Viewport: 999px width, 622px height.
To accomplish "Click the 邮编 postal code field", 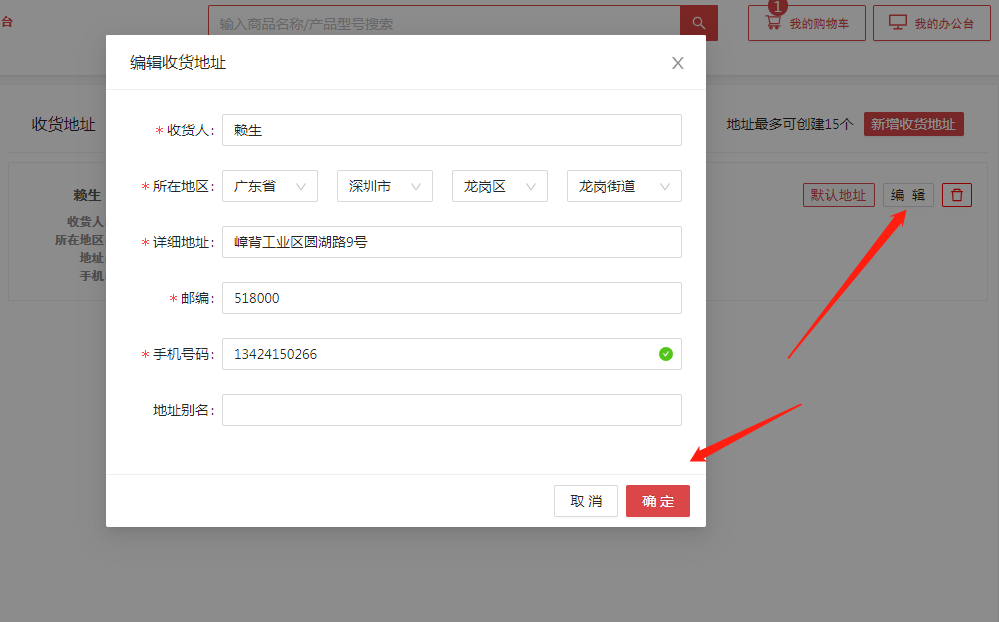I will (451, 298).
